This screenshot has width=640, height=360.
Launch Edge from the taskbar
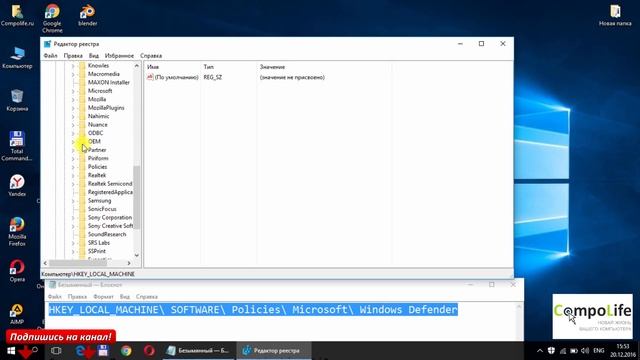[80, 351]
